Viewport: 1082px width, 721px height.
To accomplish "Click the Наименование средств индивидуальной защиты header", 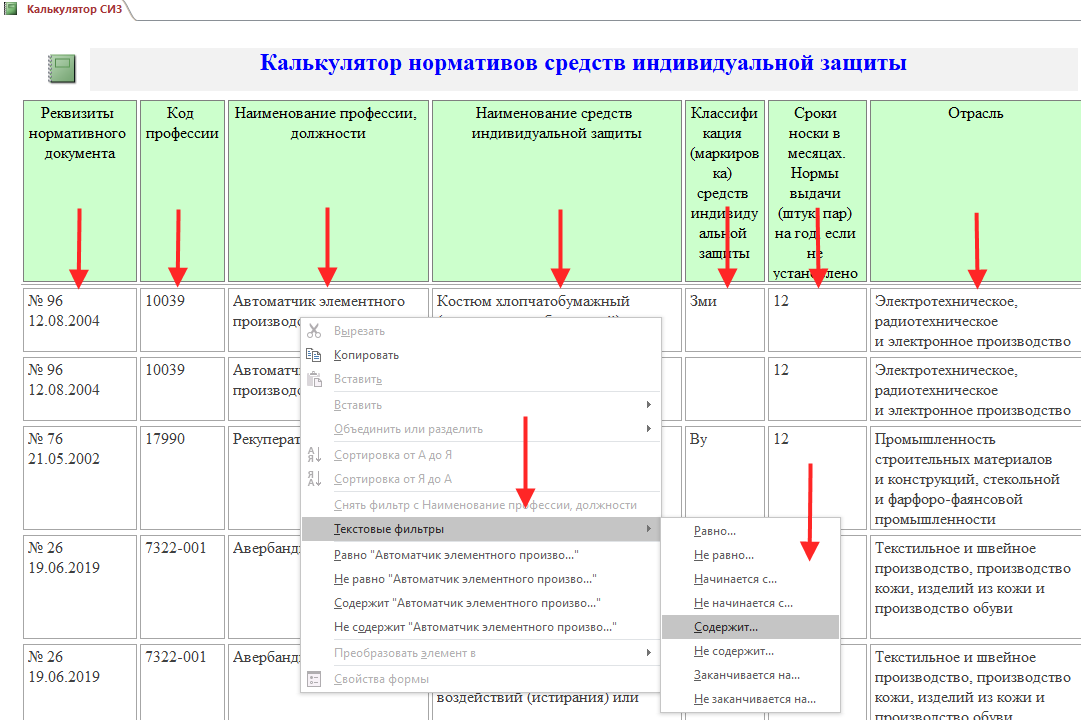I will pos(556,191).
